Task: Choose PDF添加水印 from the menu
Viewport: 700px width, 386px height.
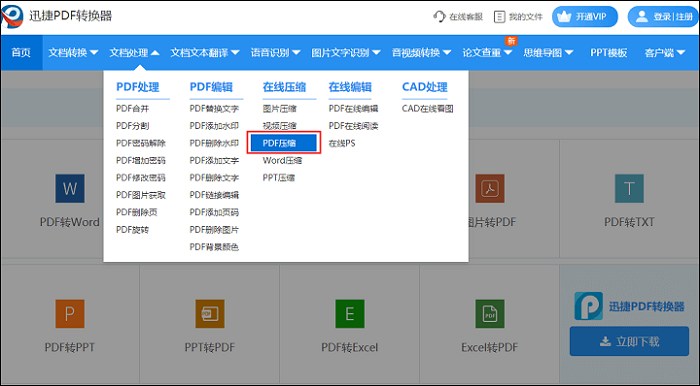Action: pos(214,126)
